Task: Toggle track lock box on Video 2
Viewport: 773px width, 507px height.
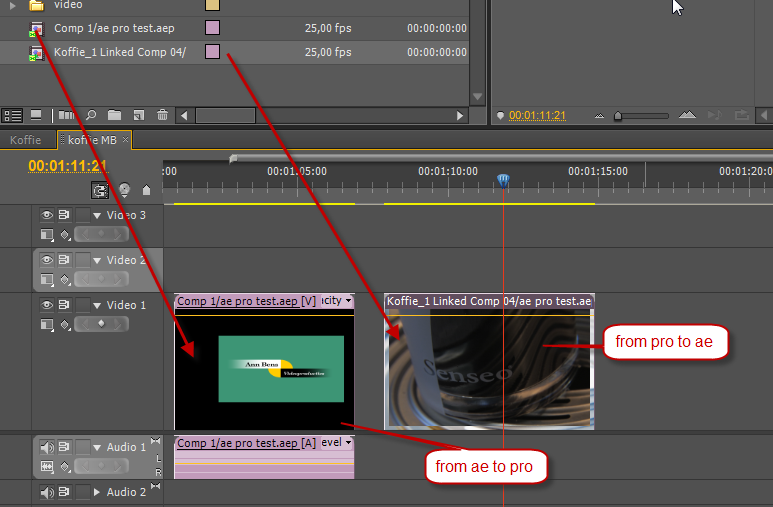Action: pos(82,260)
